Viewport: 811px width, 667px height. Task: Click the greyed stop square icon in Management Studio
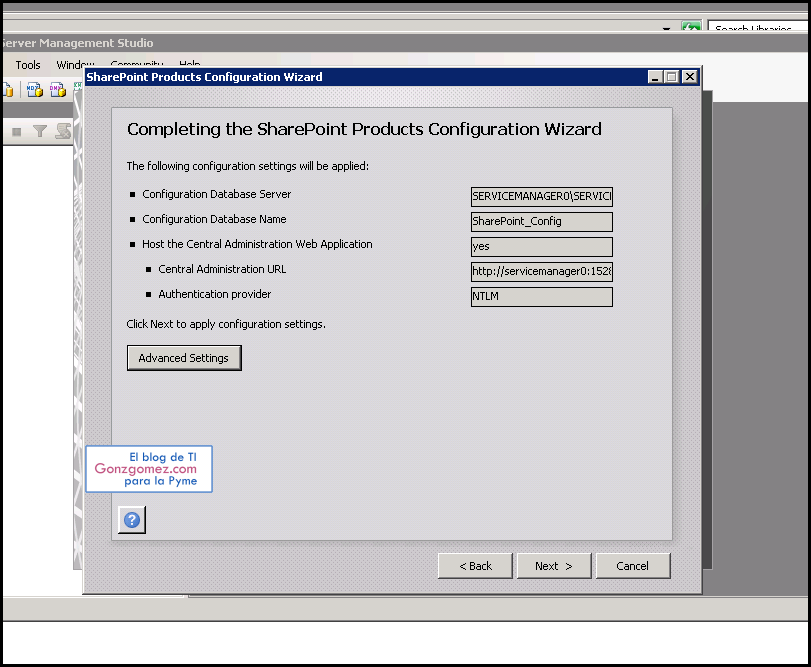[17, 132]
